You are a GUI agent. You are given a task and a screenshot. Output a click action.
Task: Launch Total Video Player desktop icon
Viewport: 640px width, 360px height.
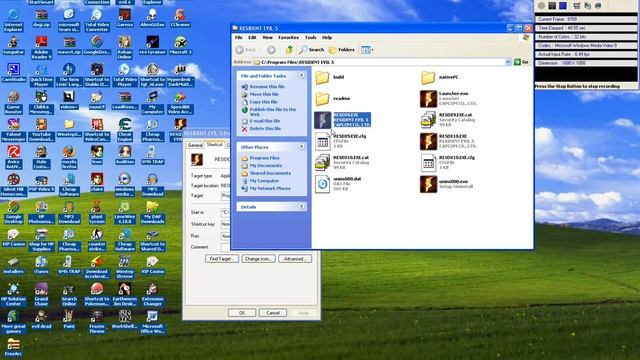124,75
